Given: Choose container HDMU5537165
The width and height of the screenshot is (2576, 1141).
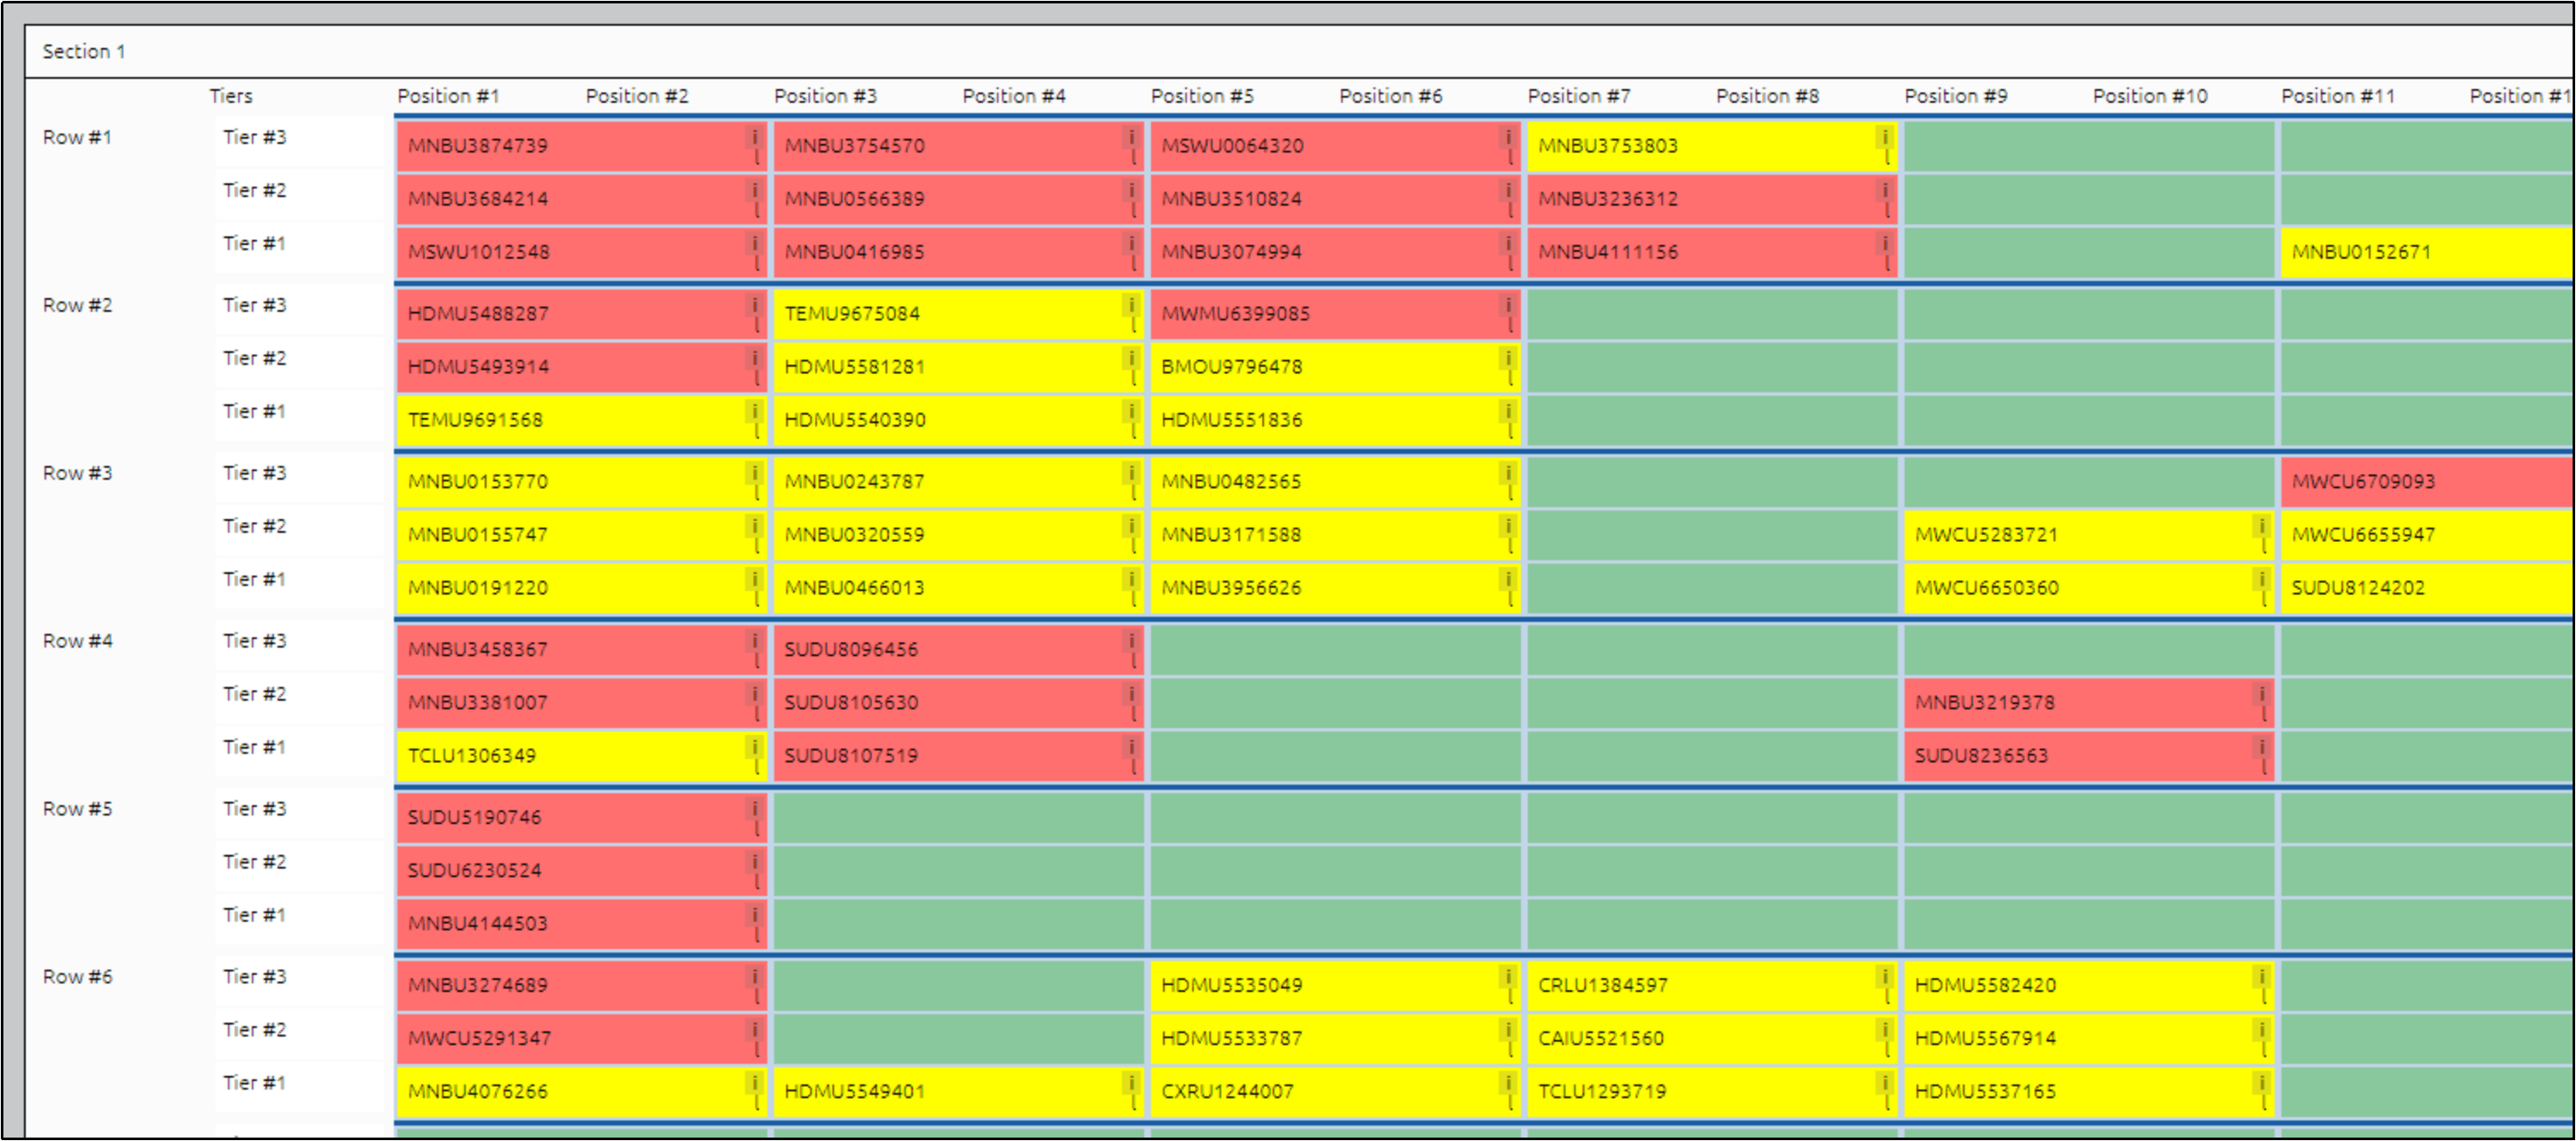Looking at the screenshot, I should 2089,1092.
